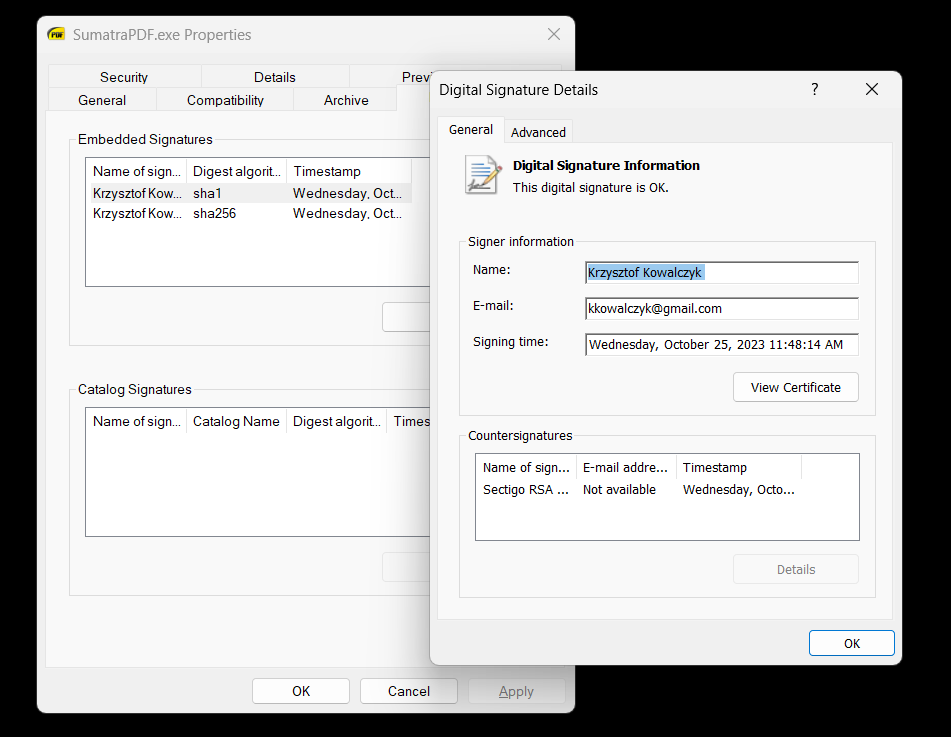Click View Certificate button
This screenshot has width=951, height=737.
click(796, 388)
